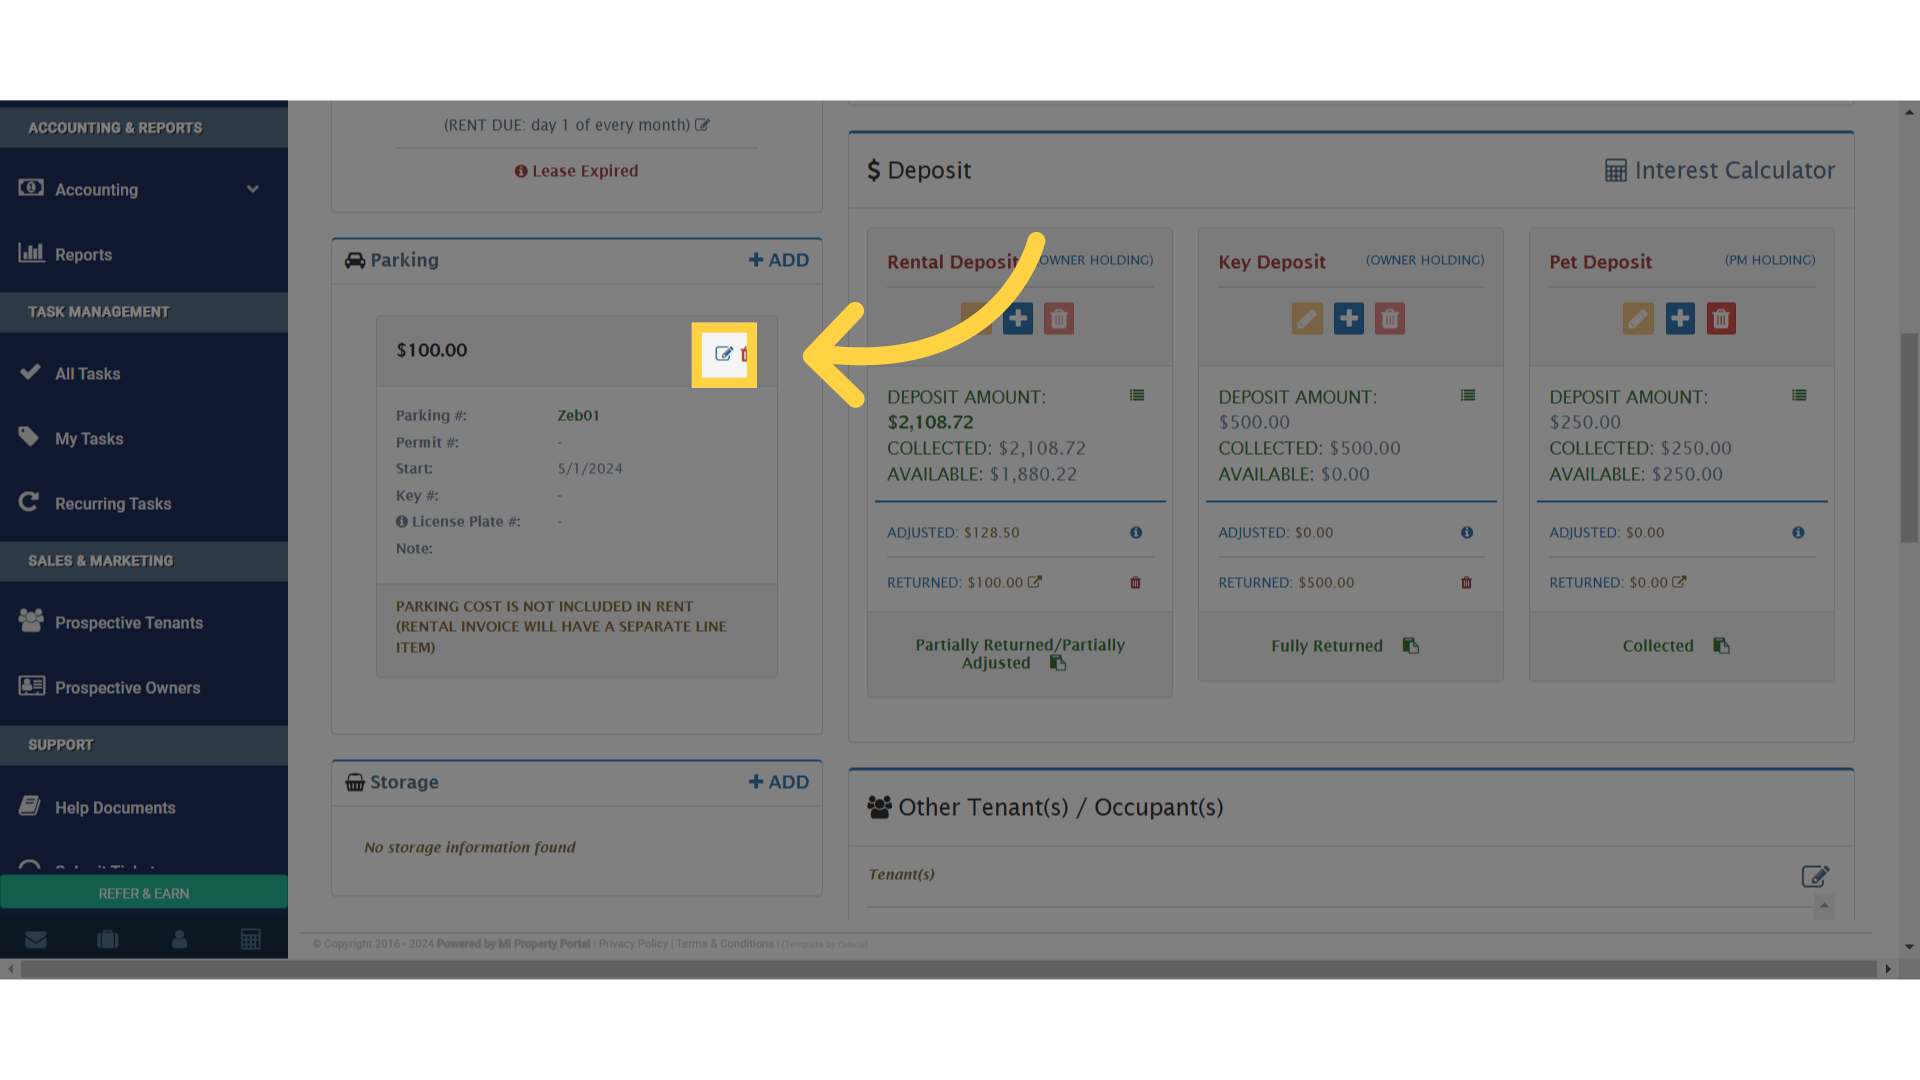Edit the $100.00 parking entry
The width and height of the screenshot is (1920, 1080).
(x=723, y=354)
